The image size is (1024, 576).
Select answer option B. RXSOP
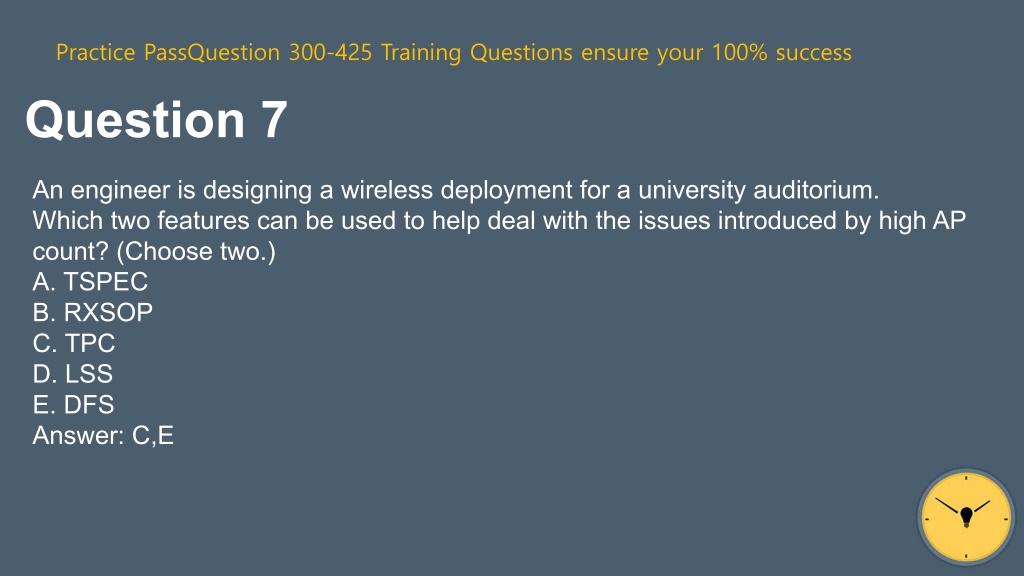[93, 313]
